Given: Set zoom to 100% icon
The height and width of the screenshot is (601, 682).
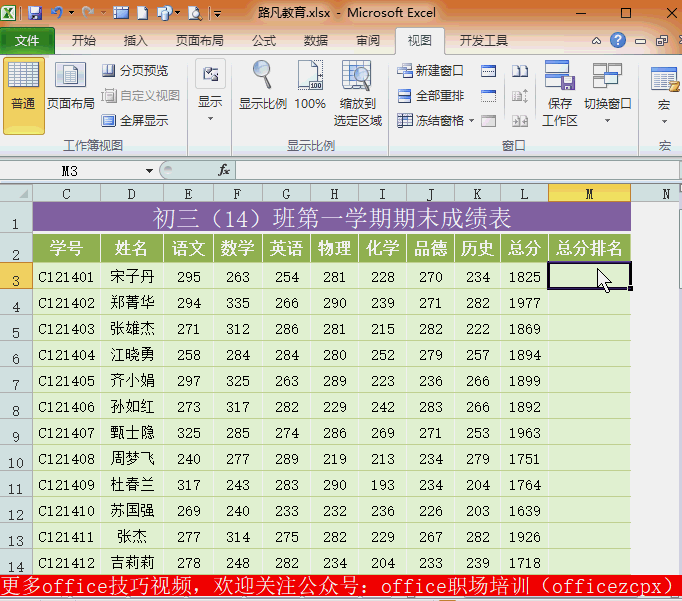Looking at the screenshot, I should (310, 86).
